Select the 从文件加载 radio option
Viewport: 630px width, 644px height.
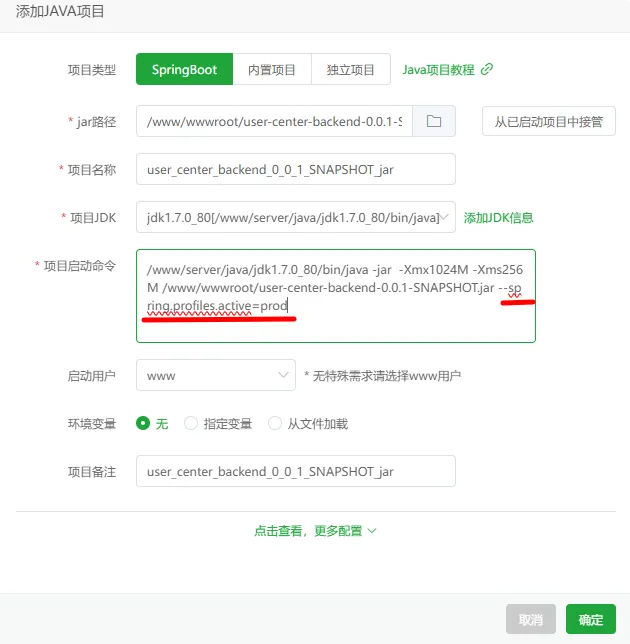pyautogui.click(x=275, y=423)
